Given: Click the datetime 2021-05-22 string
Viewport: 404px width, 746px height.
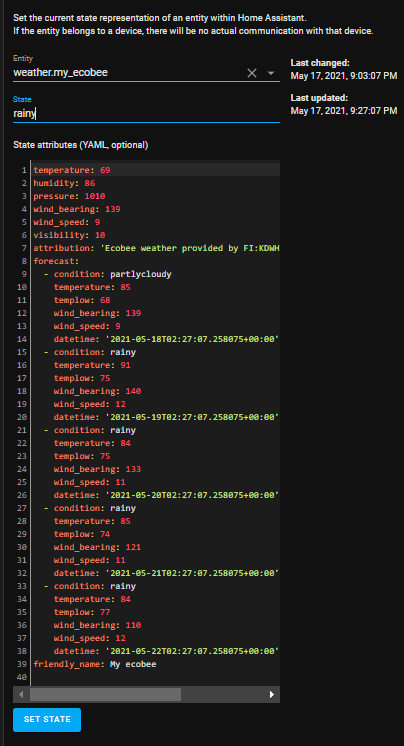Looking at the screenshot, I should tap(192, 651).
